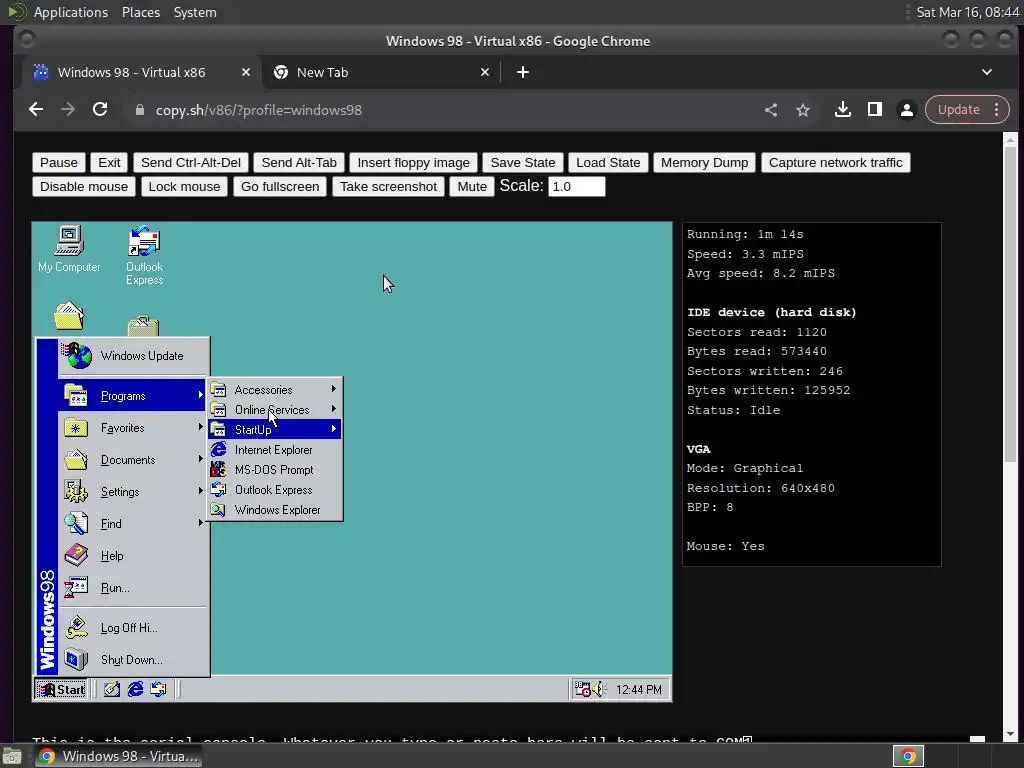Click the Shut Down icon
The height and width of the screenshot is (768, 1024).
point(76,660)
